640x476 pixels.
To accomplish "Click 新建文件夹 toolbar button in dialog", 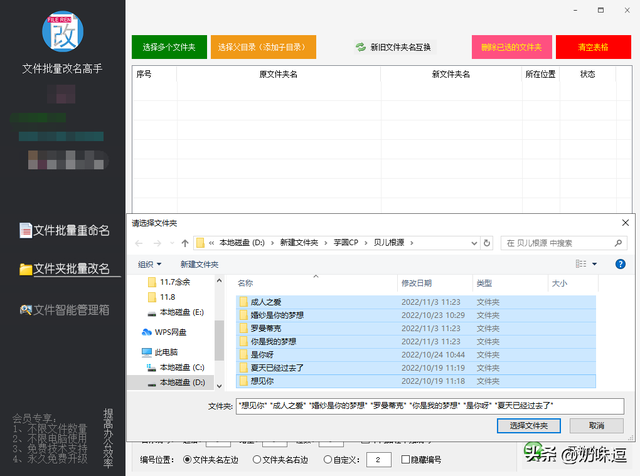I will tap(200, 265).
